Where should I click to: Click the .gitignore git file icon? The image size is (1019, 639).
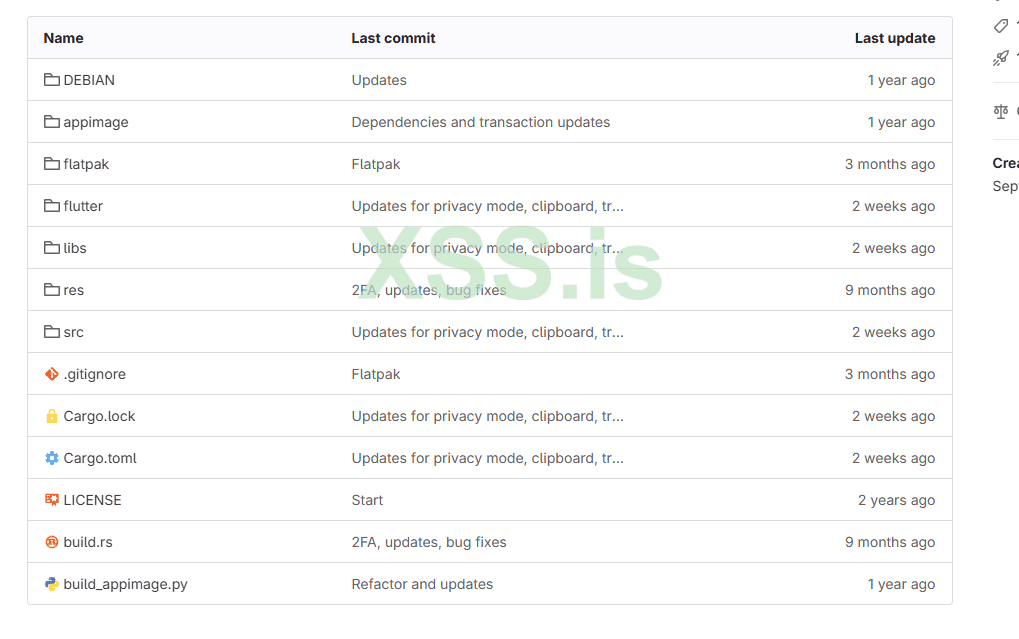pos(52,374)
